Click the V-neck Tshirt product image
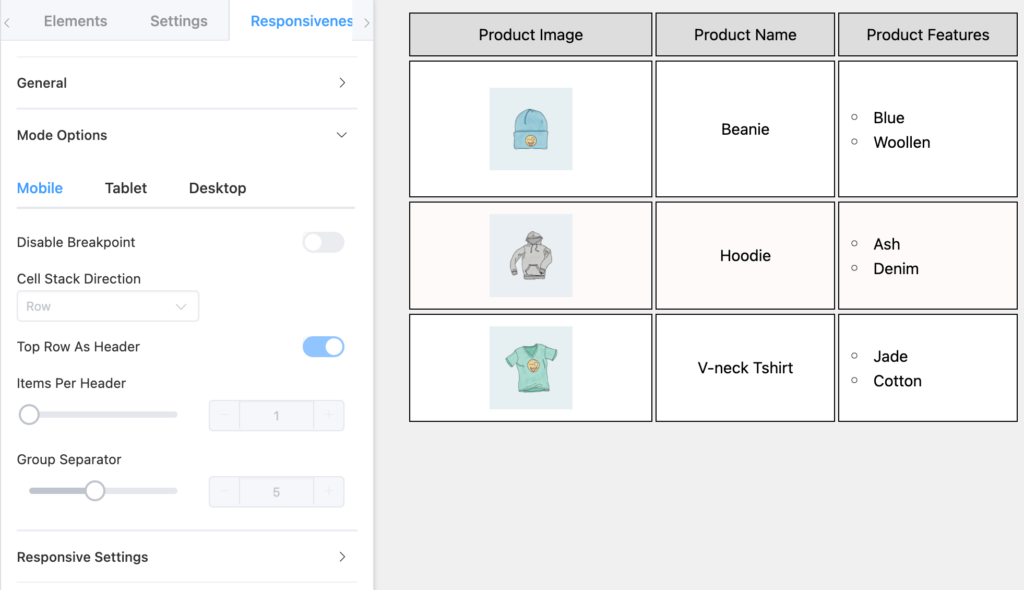 531,368
